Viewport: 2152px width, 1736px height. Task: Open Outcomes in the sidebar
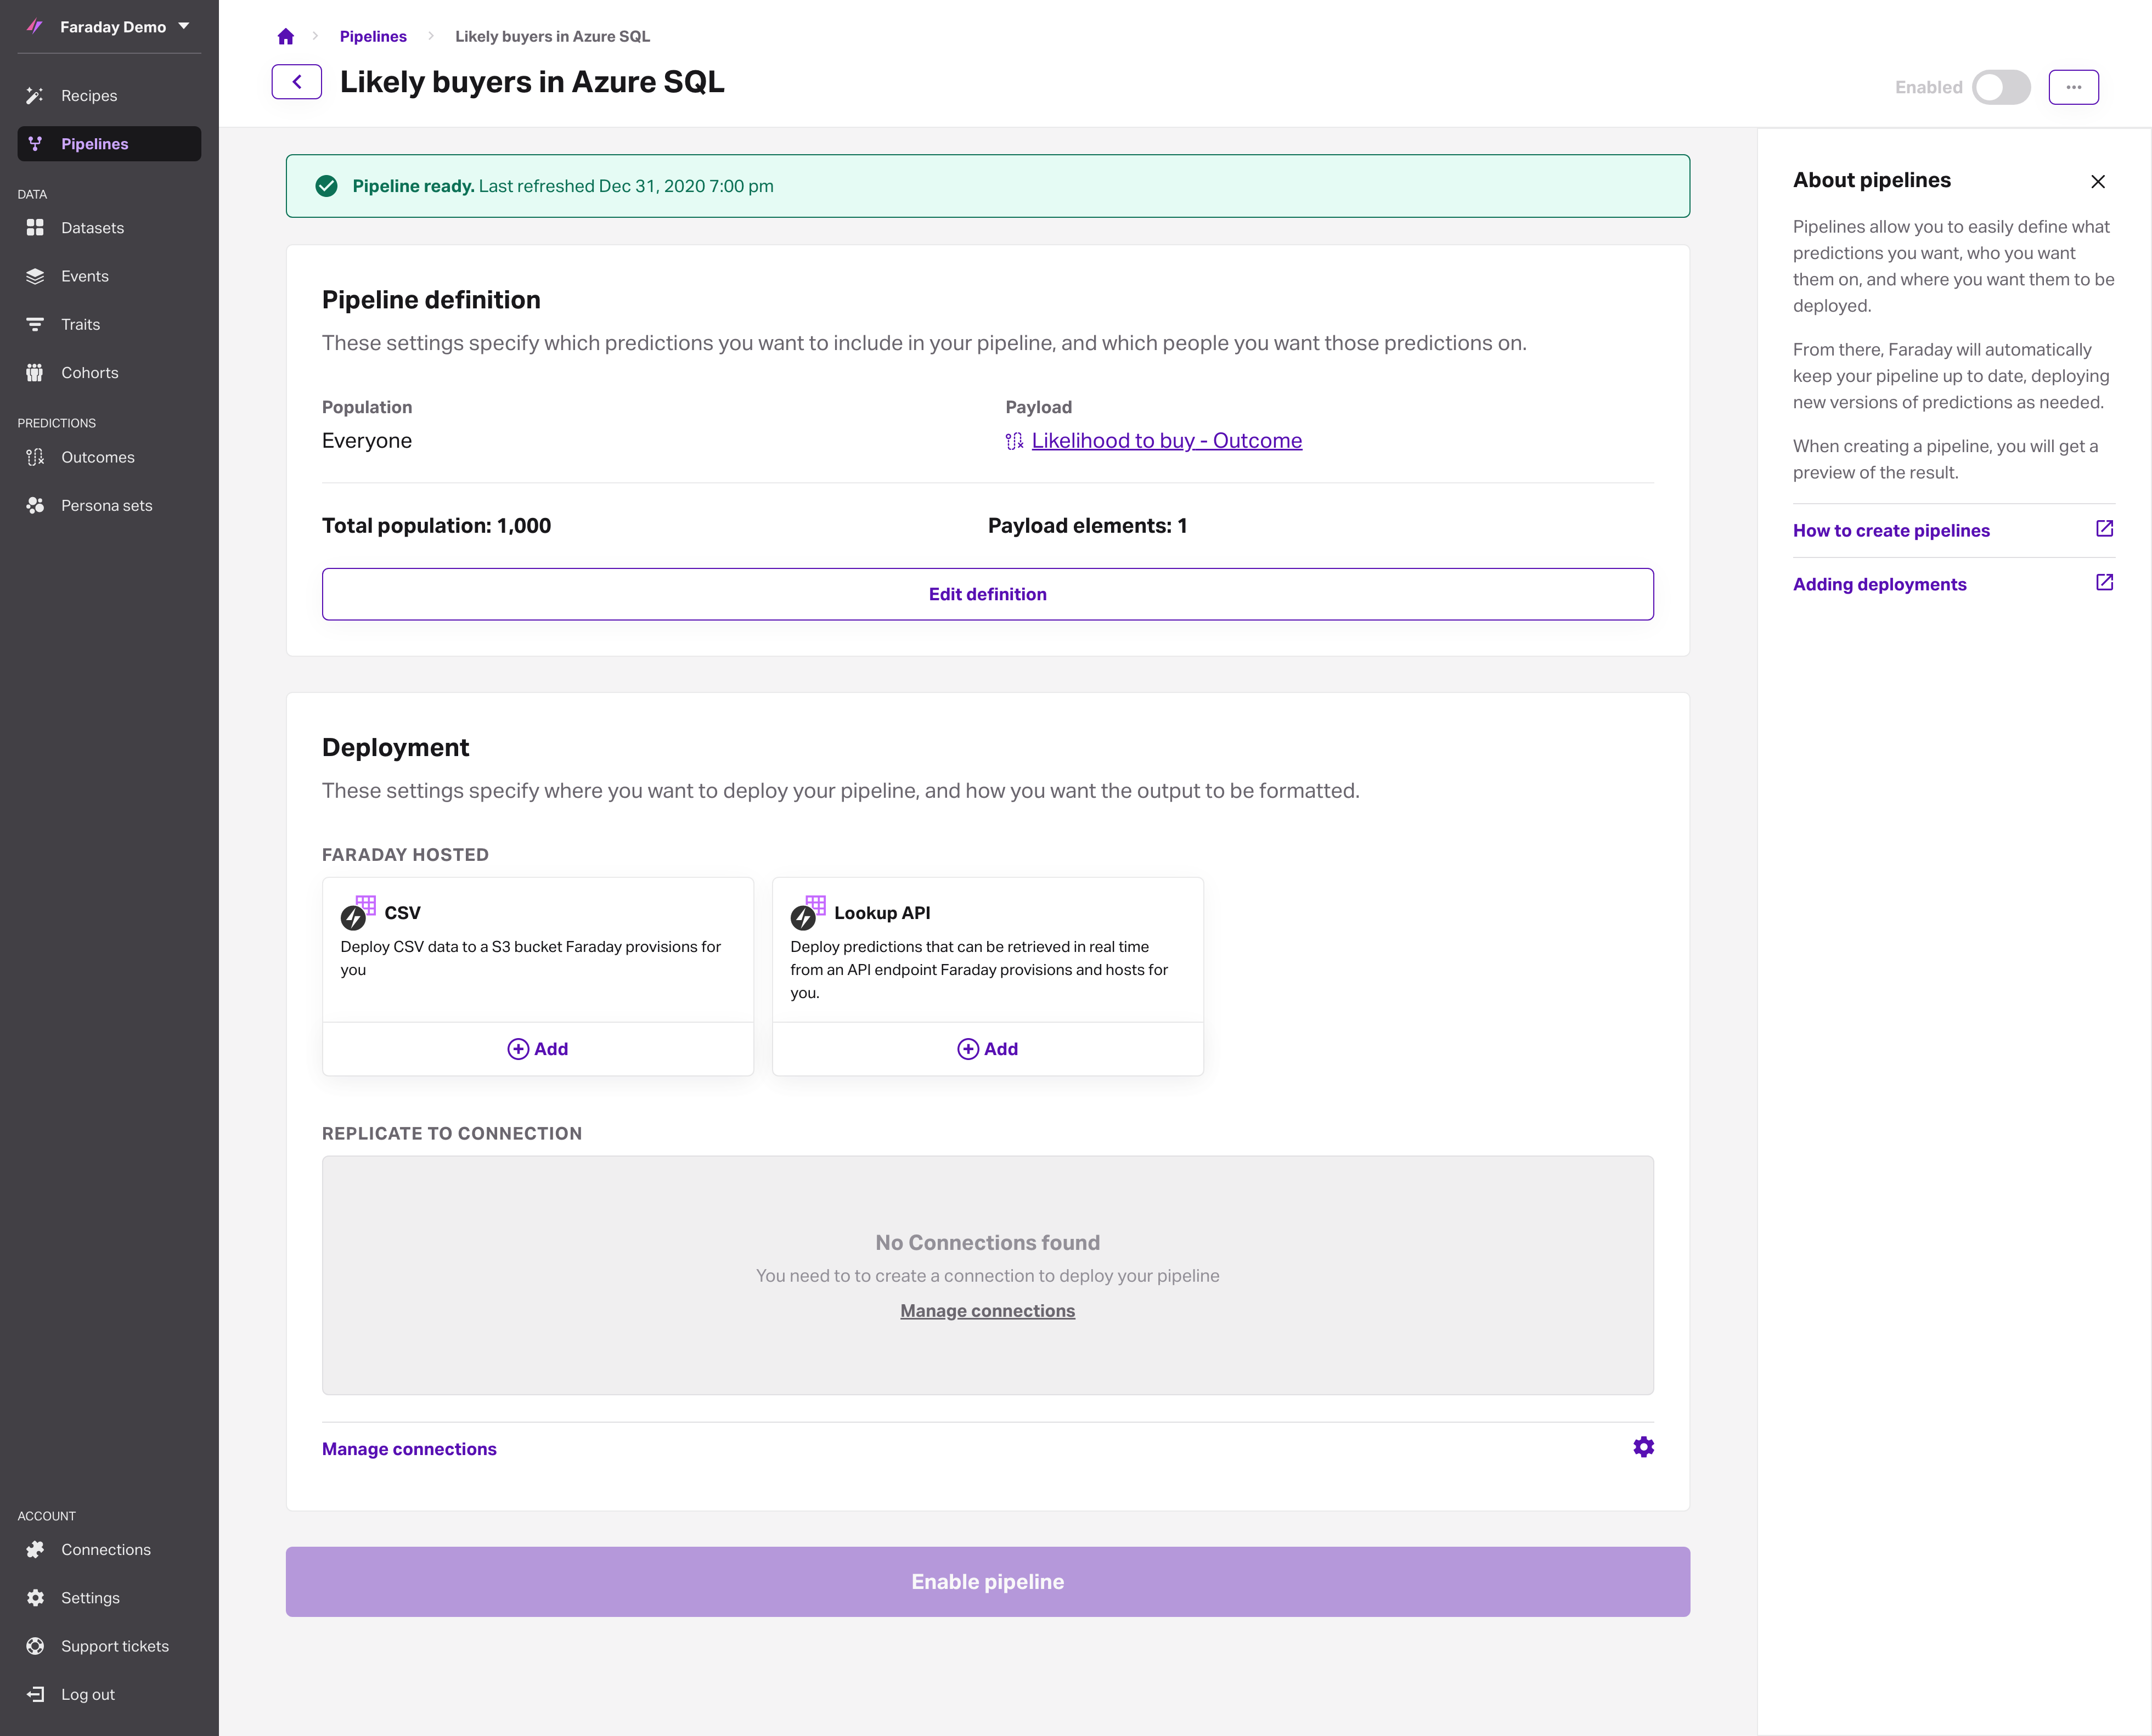pyautogui.click(x=109, y=457)
